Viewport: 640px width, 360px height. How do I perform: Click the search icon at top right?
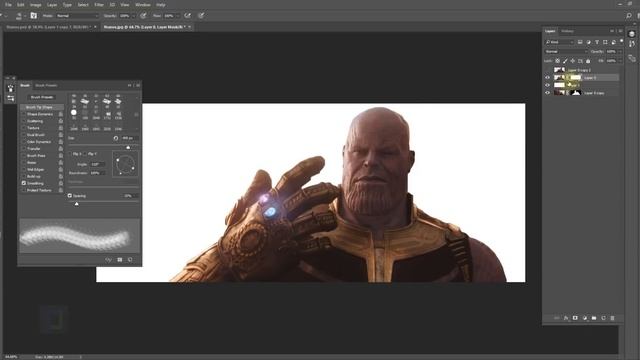click(629, 16)
